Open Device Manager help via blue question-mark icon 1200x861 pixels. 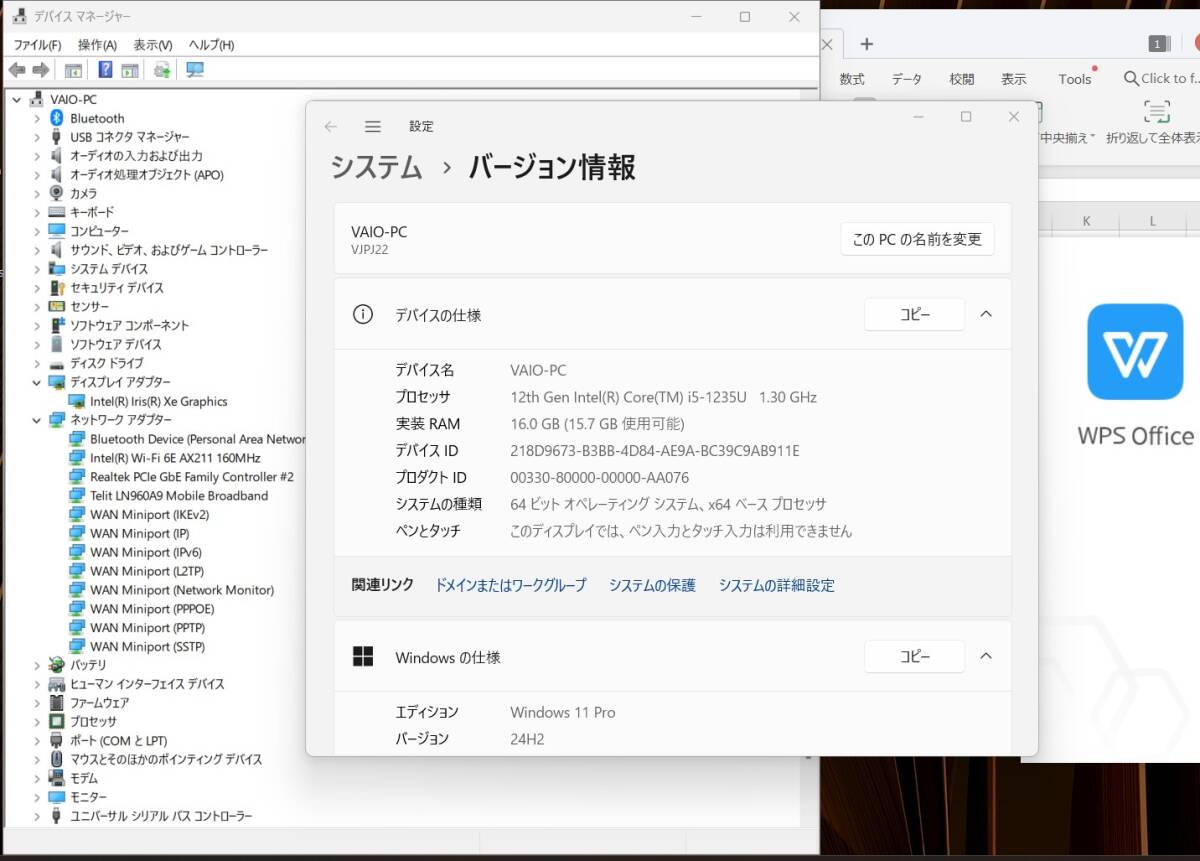[105, 70]
